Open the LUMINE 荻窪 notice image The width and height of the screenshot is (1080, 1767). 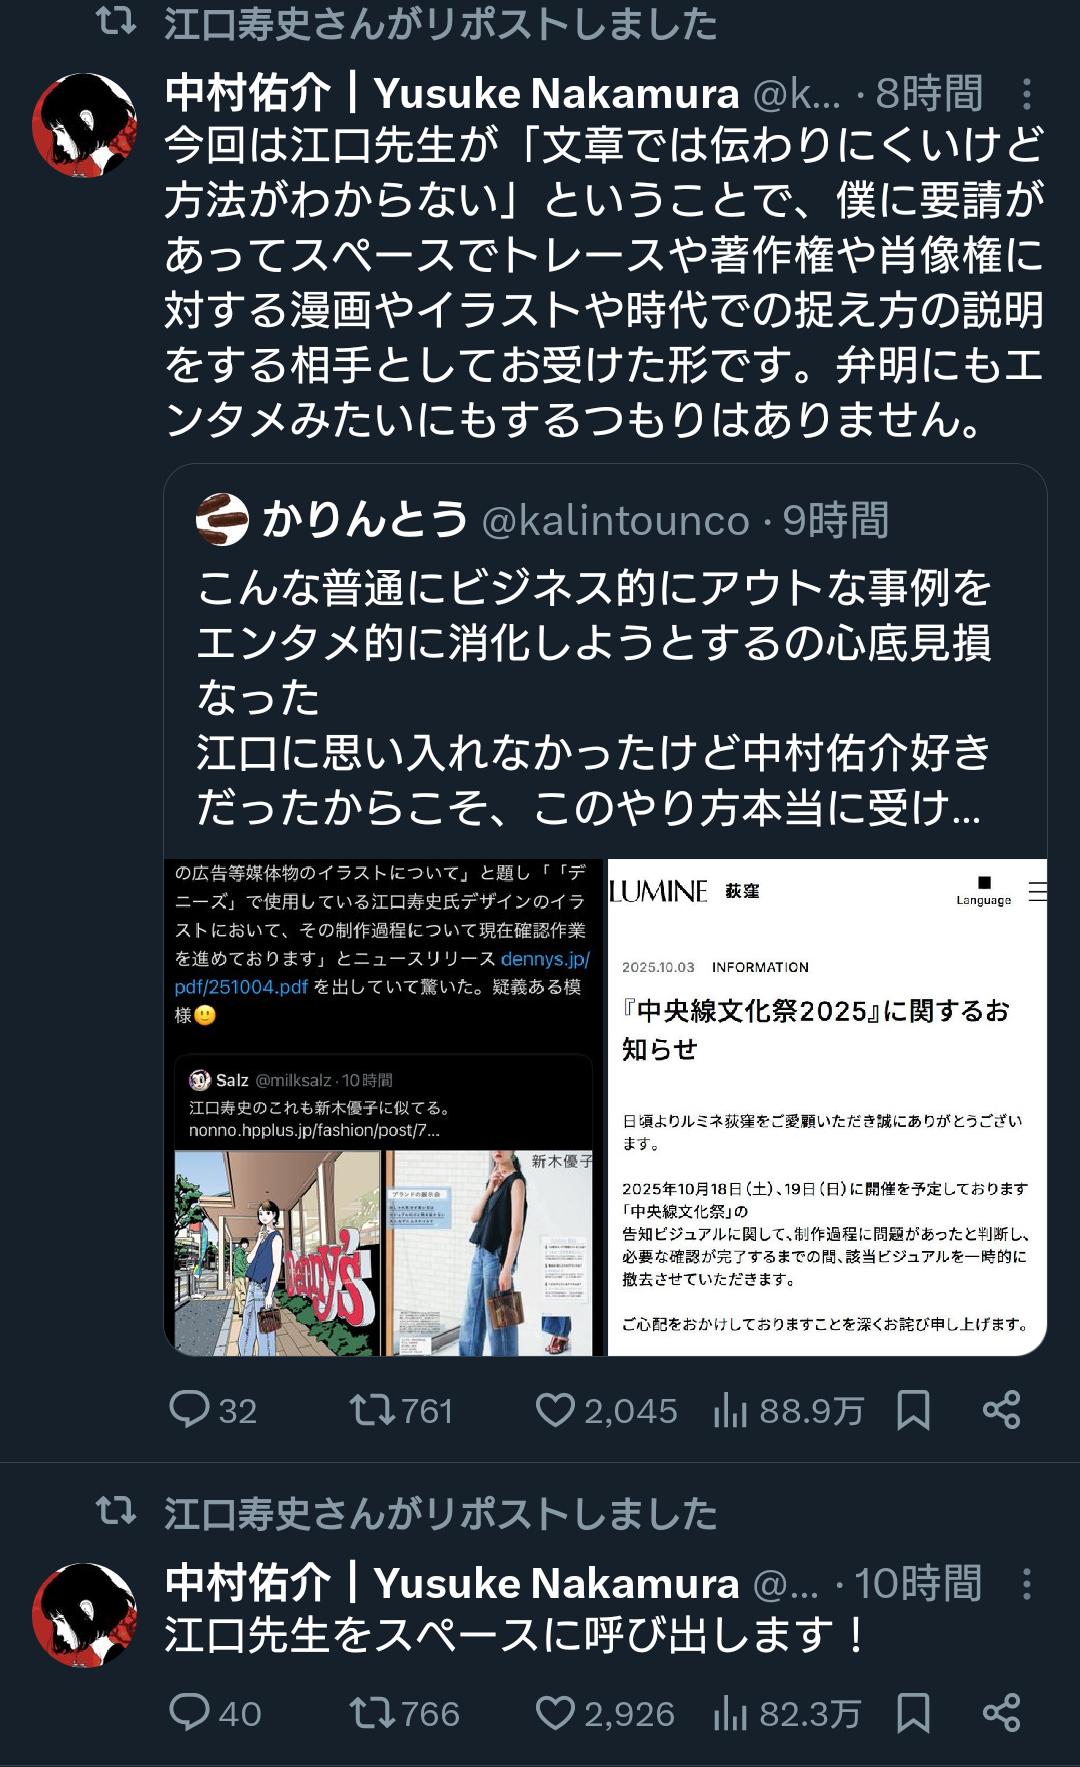[827, 1107]
